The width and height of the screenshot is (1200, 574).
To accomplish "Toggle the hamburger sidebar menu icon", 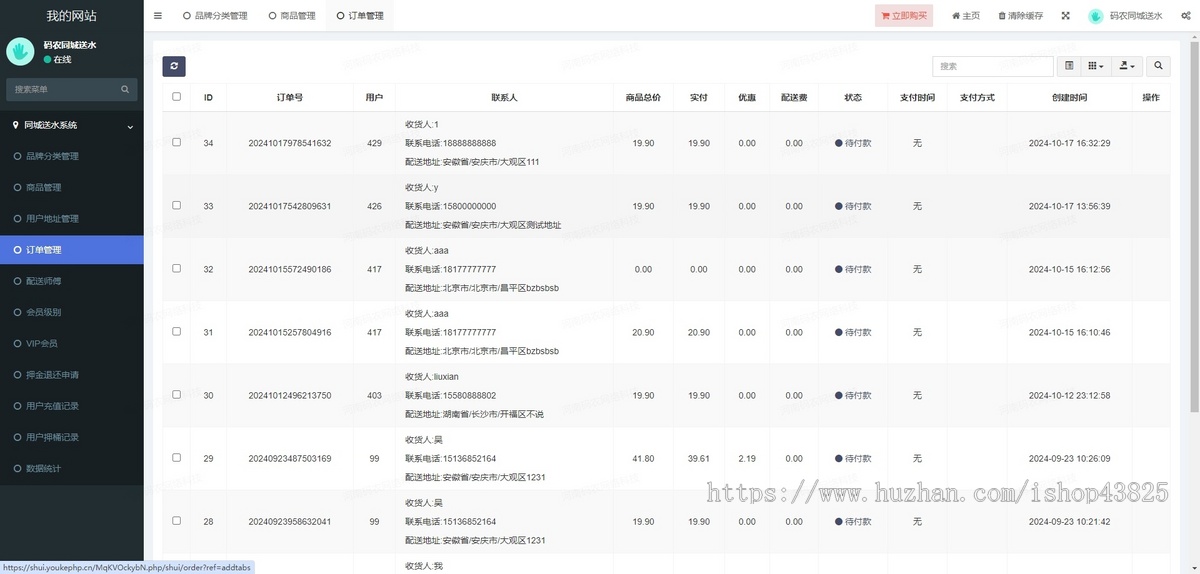I will point(158,16).
